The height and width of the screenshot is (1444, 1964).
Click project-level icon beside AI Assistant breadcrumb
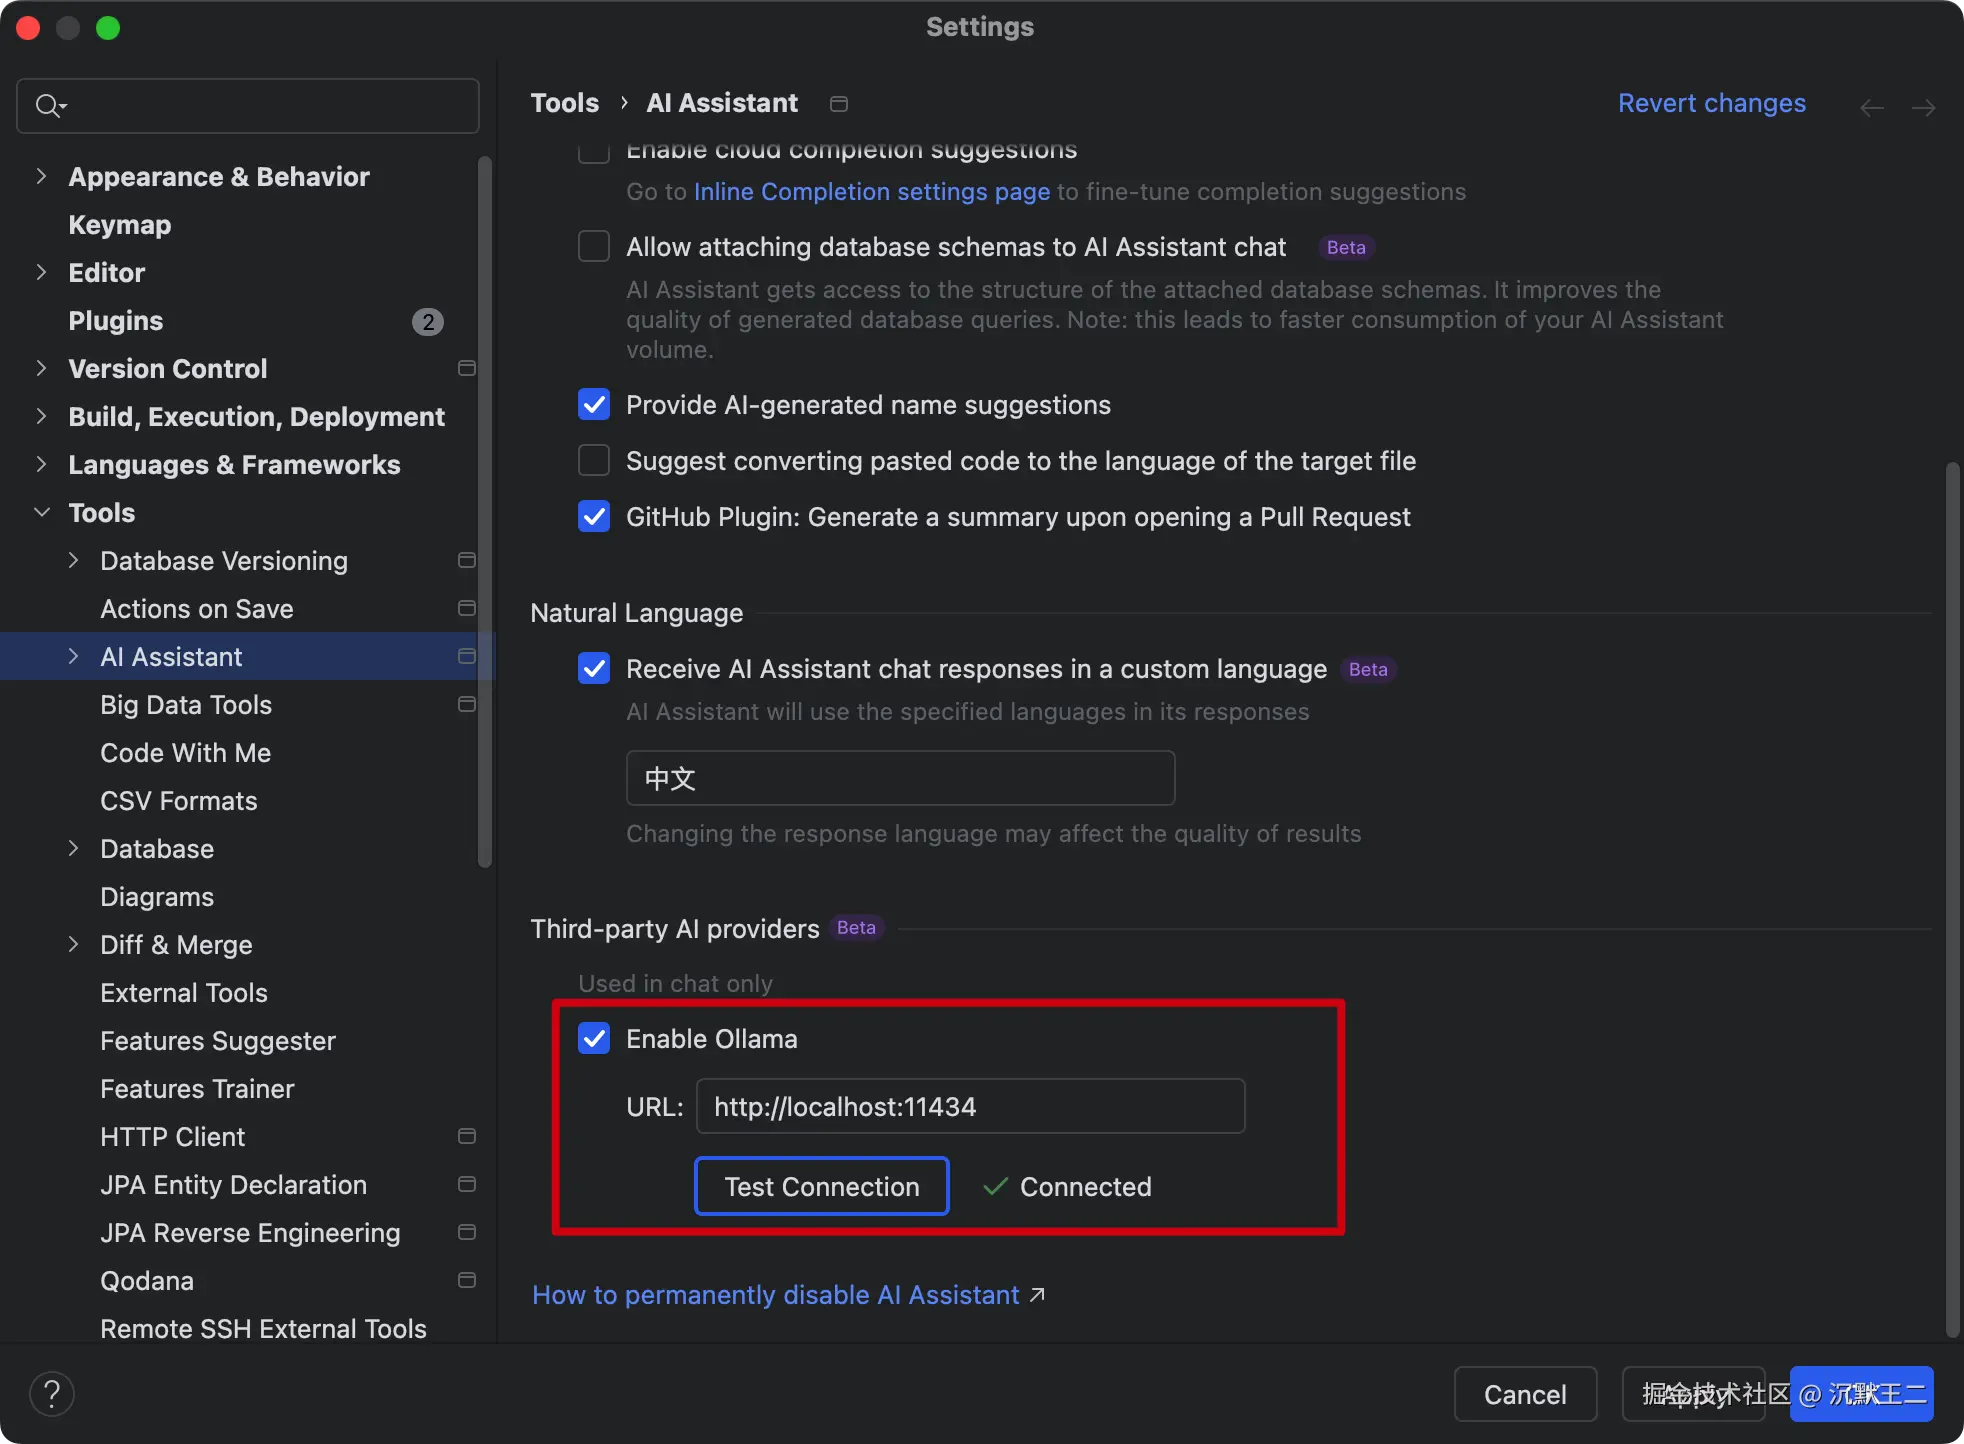pos(839,104)
